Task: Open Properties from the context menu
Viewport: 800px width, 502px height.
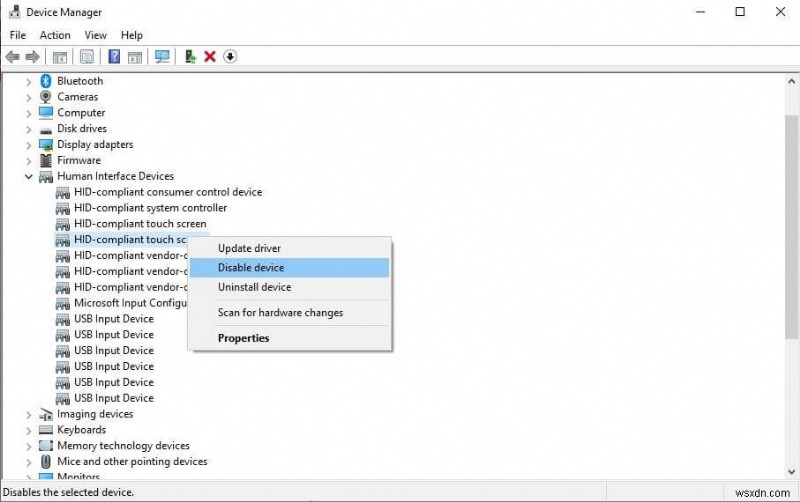Action: [289, 338]
